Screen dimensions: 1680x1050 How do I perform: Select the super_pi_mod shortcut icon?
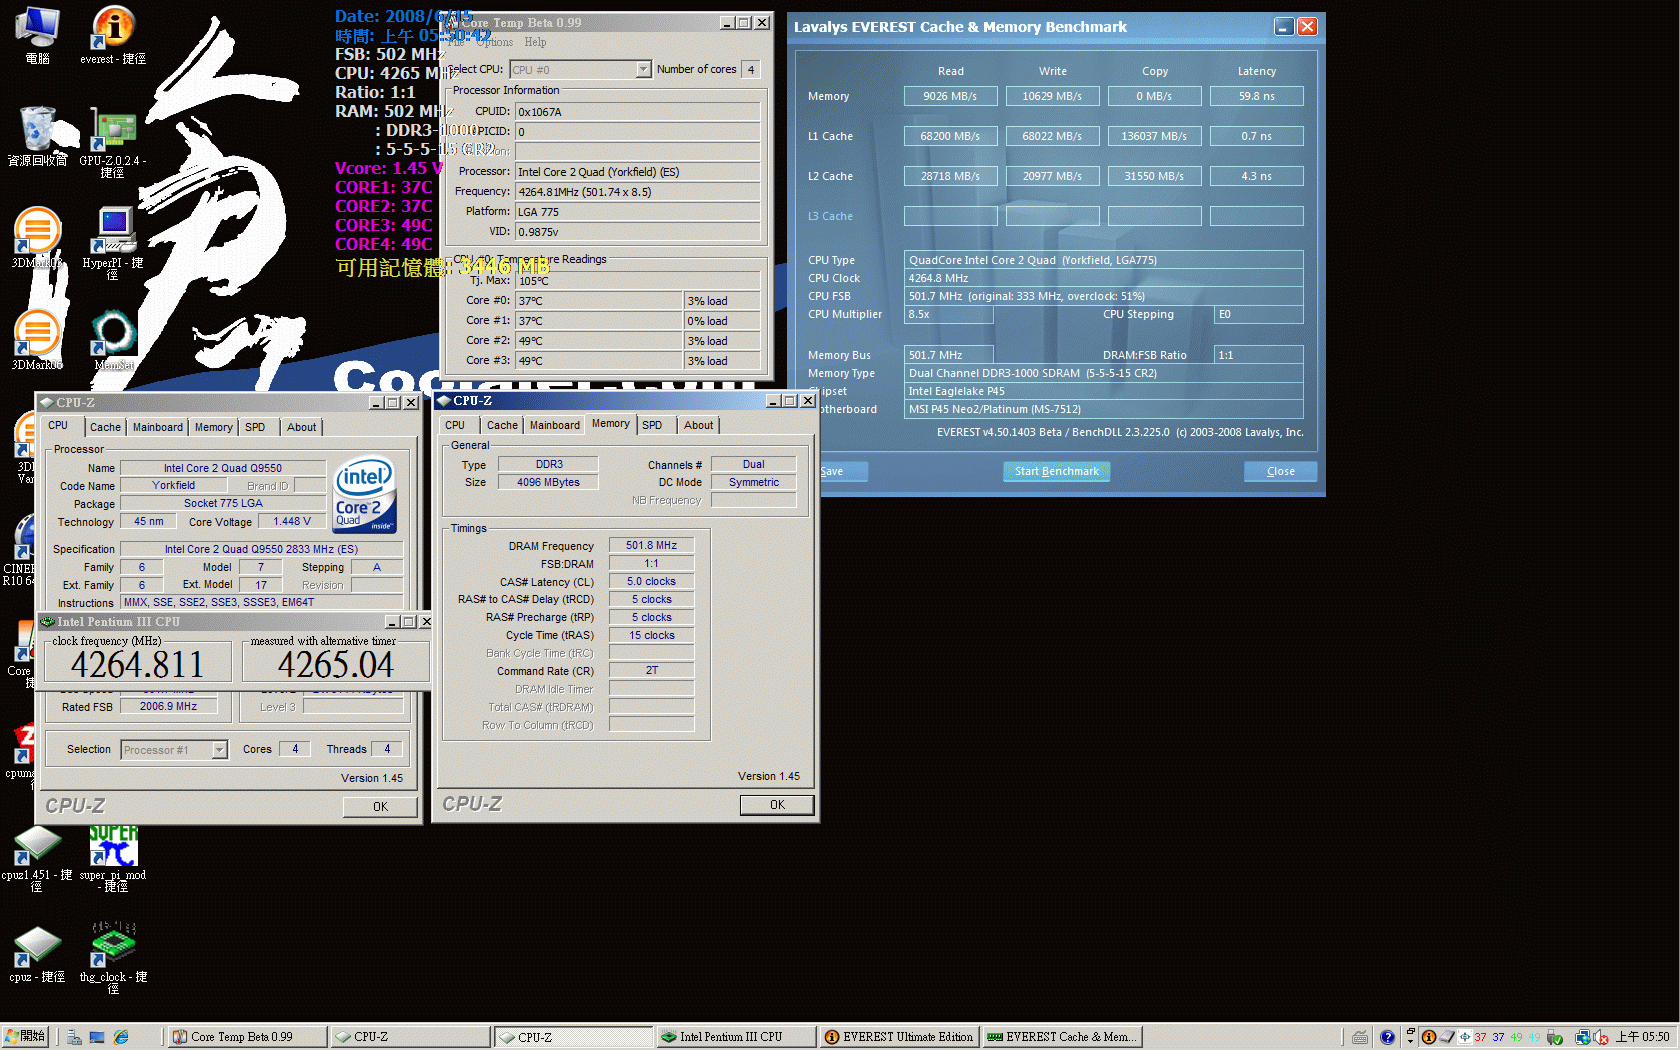click(x=113, y=848)
